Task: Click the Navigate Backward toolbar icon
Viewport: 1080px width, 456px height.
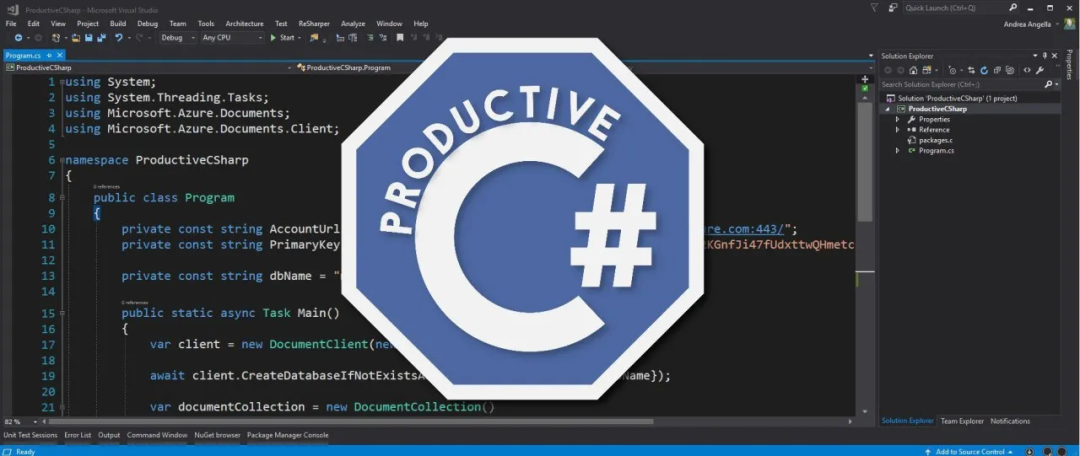Action: click(18, 38)
